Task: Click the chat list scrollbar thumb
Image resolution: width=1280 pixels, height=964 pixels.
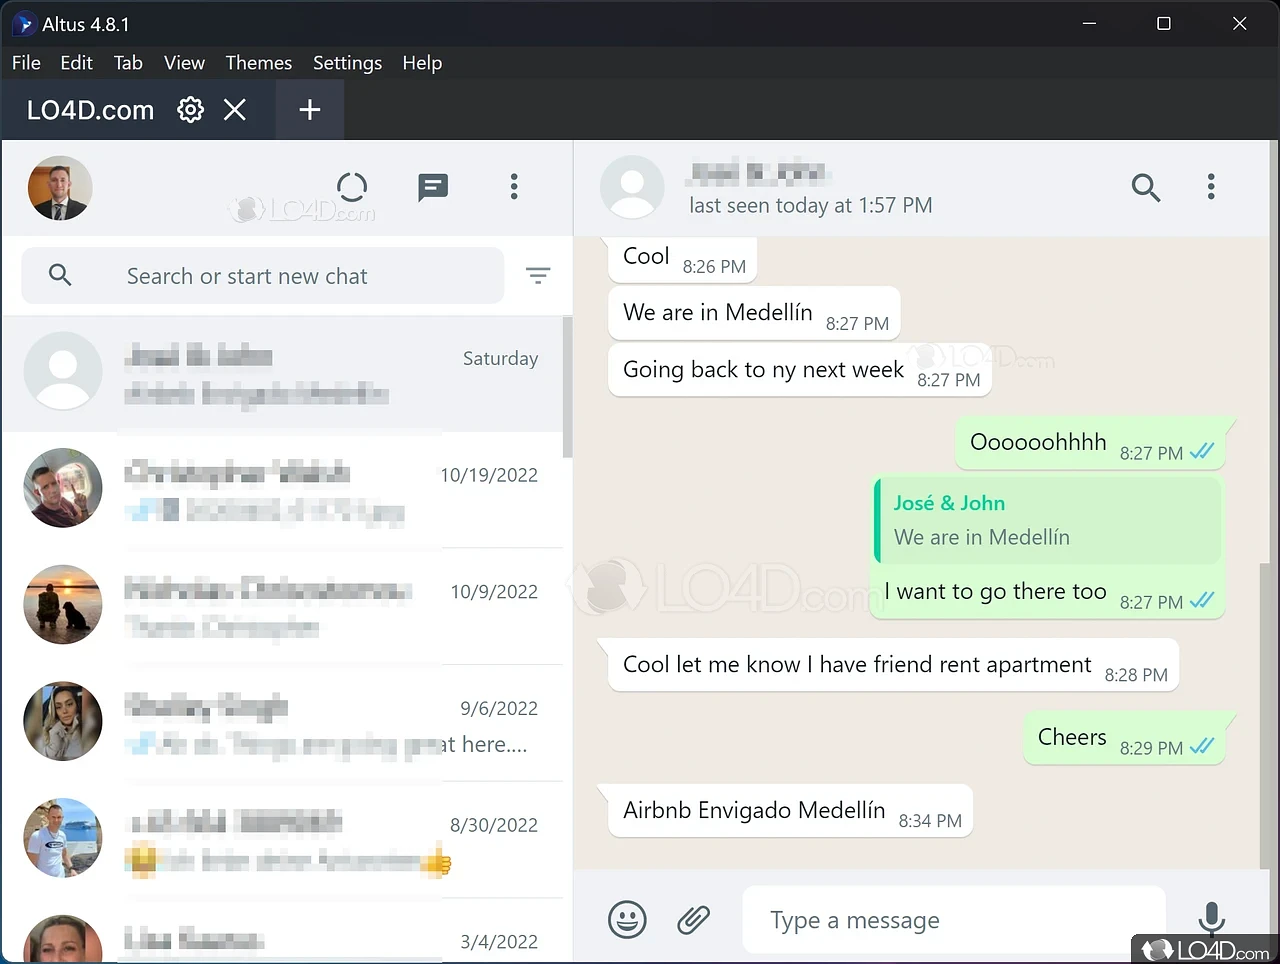Action: [567, 387]
